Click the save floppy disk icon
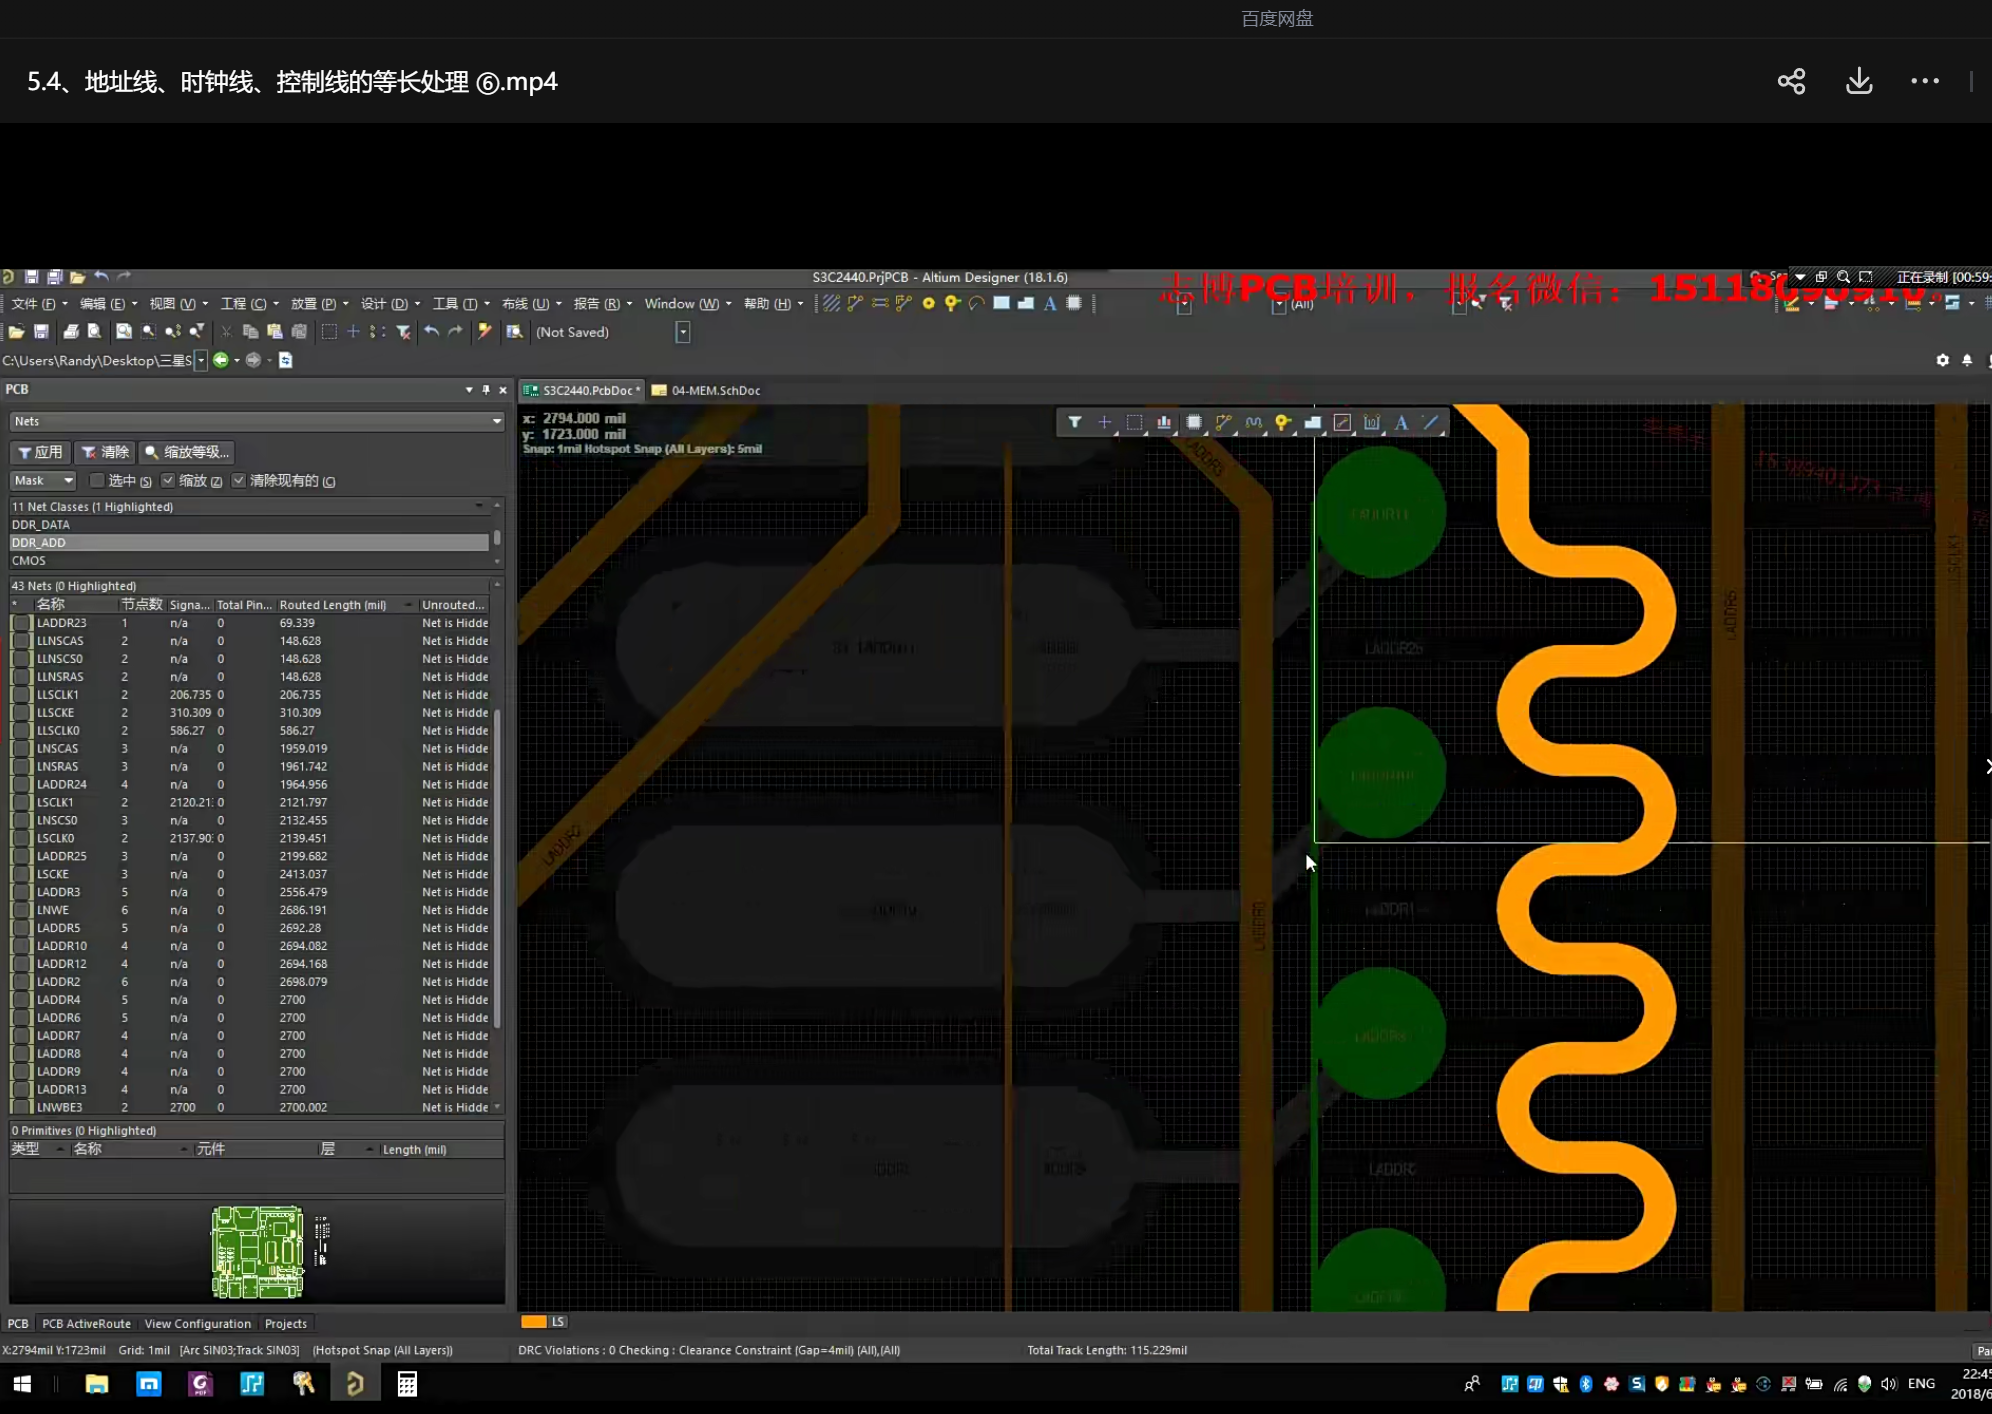 click(41, 332)
